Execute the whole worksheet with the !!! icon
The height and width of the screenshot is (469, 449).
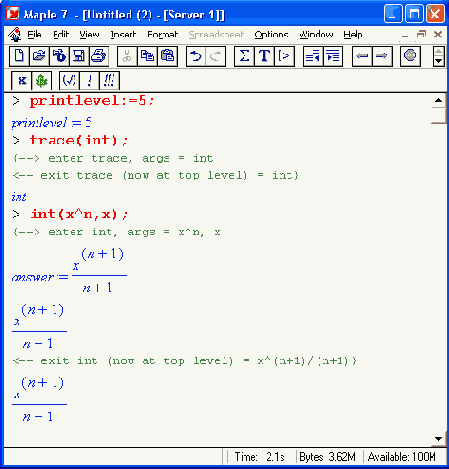109,81
